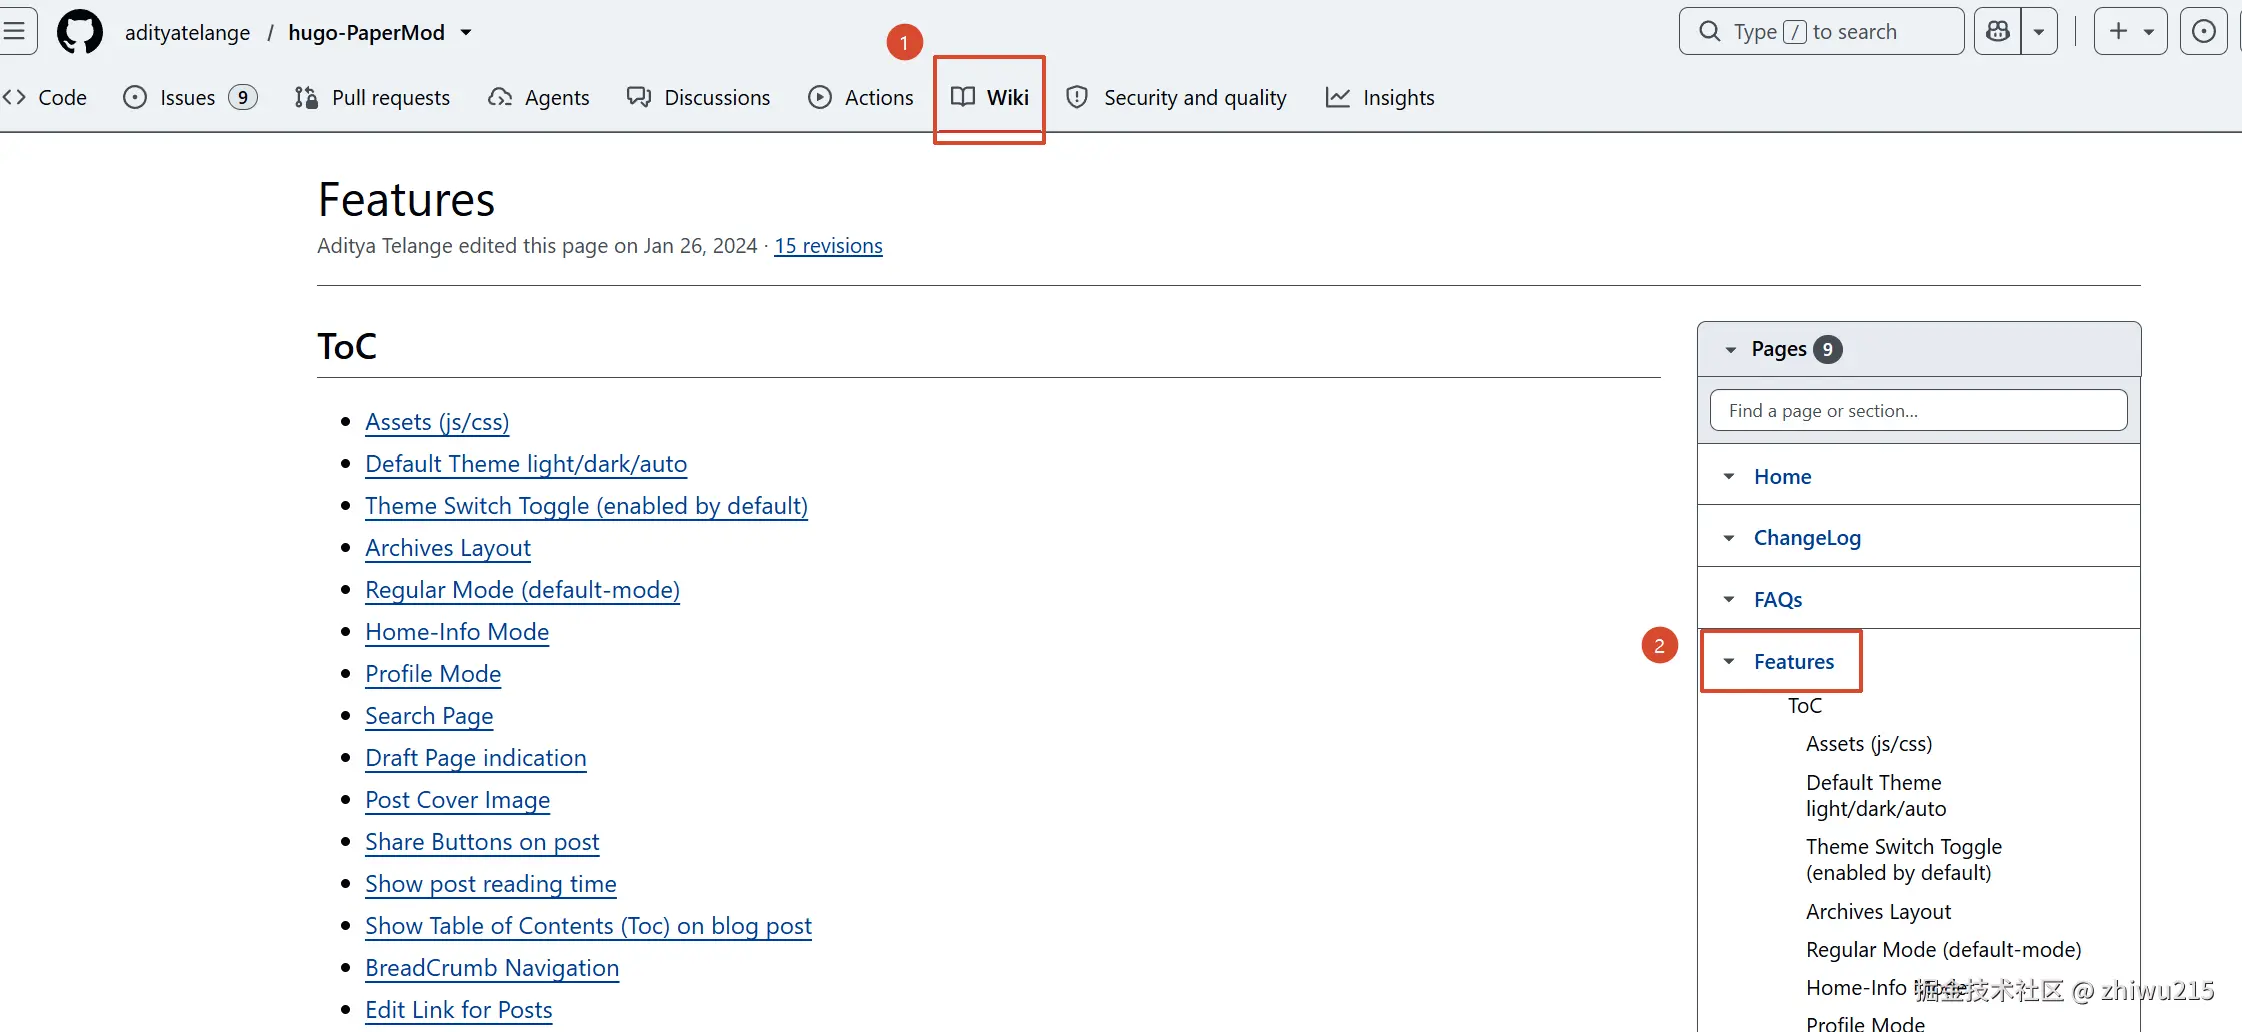Open the Security and quality tab
This screenshot has height=1032, width=2242.
pyautogui.click(x=1177, y=98)
